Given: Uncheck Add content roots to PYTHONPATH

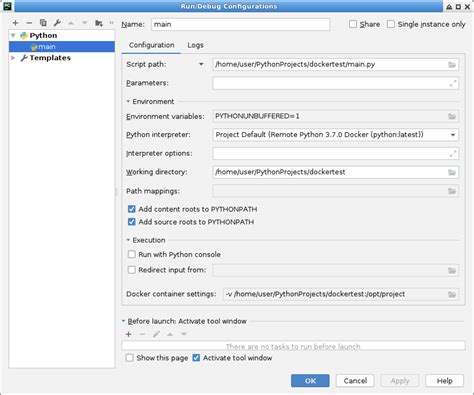Looking at the screenshot, I should click(132, 209).
